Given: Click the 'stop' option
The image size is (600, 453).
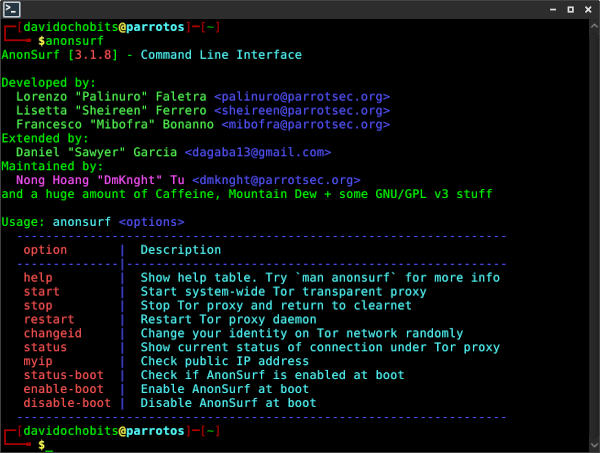Looking at the screenshot, I should click(x=38, y=305).
